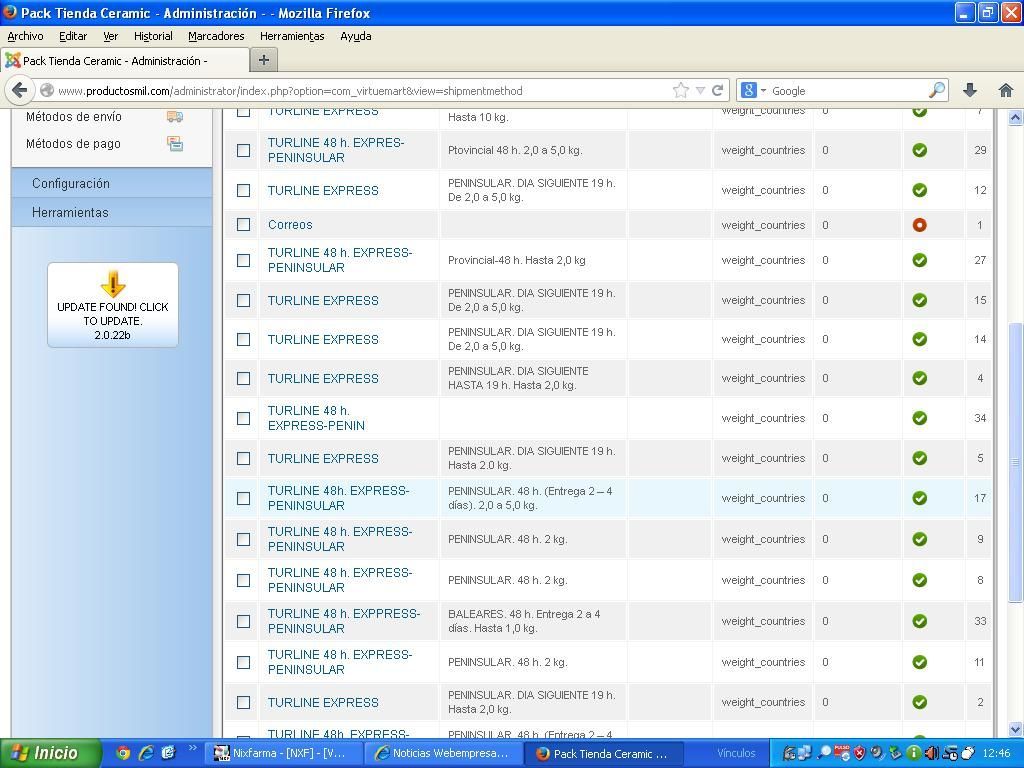Image resolution: width=1024 pixels, height=768 pixels.
Task: Open TURLINE 48 h. EXPRES-PENINSULAR link
Action: click(x=336, y=150)
